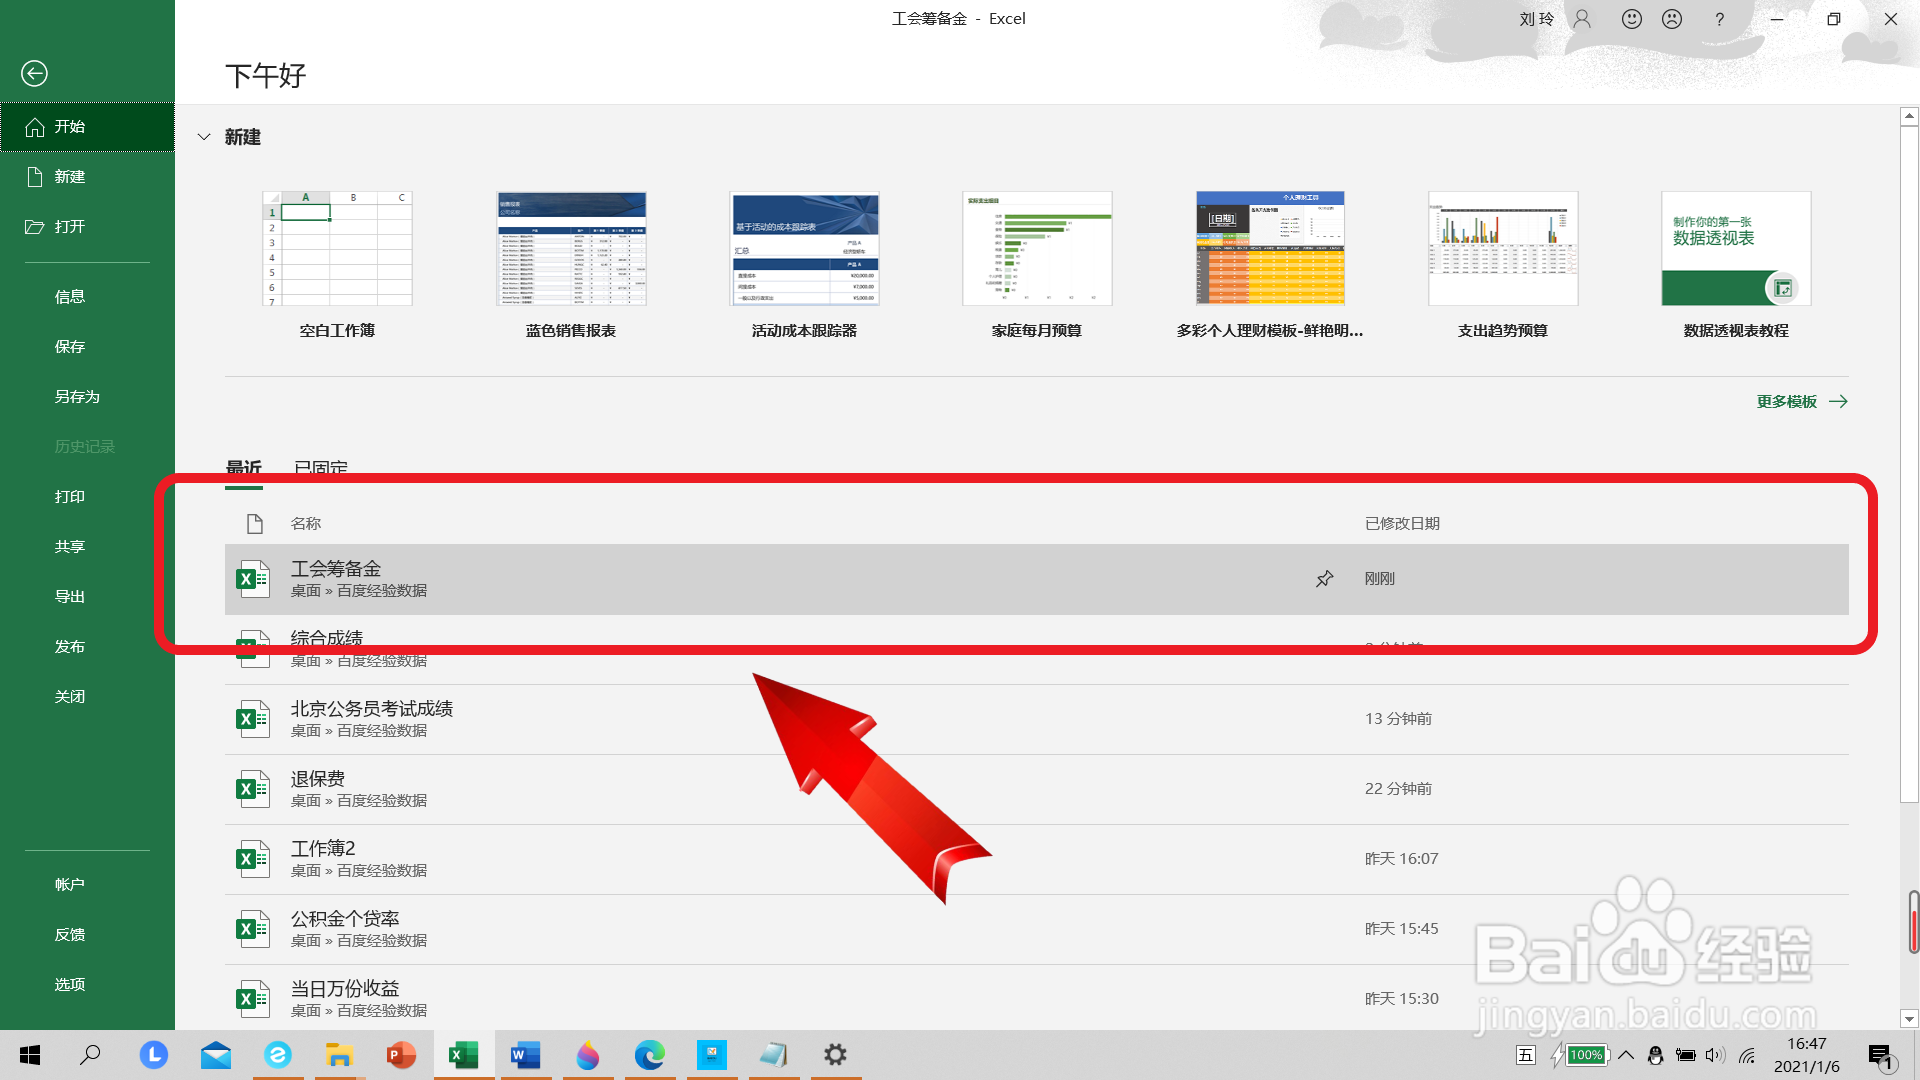Open File Explorer on the taskbar

339,1055
